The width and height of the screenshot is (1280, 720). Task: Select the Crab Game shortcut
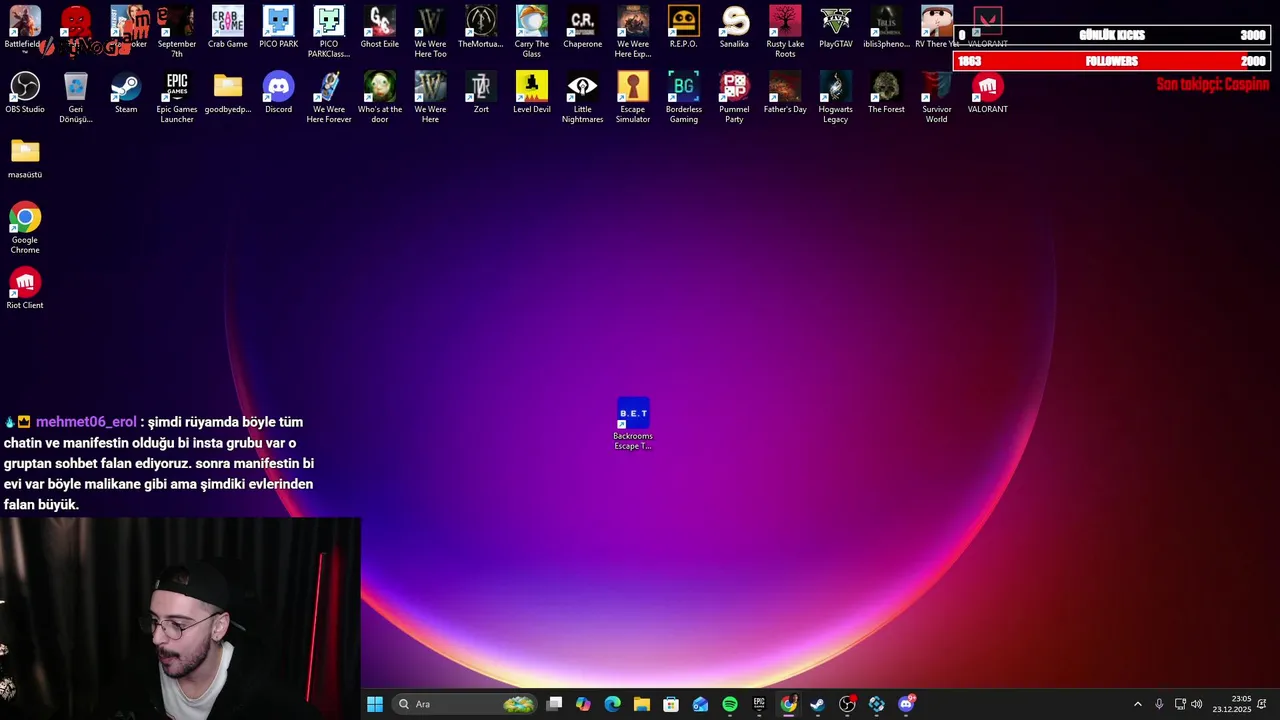pos(228,27)
